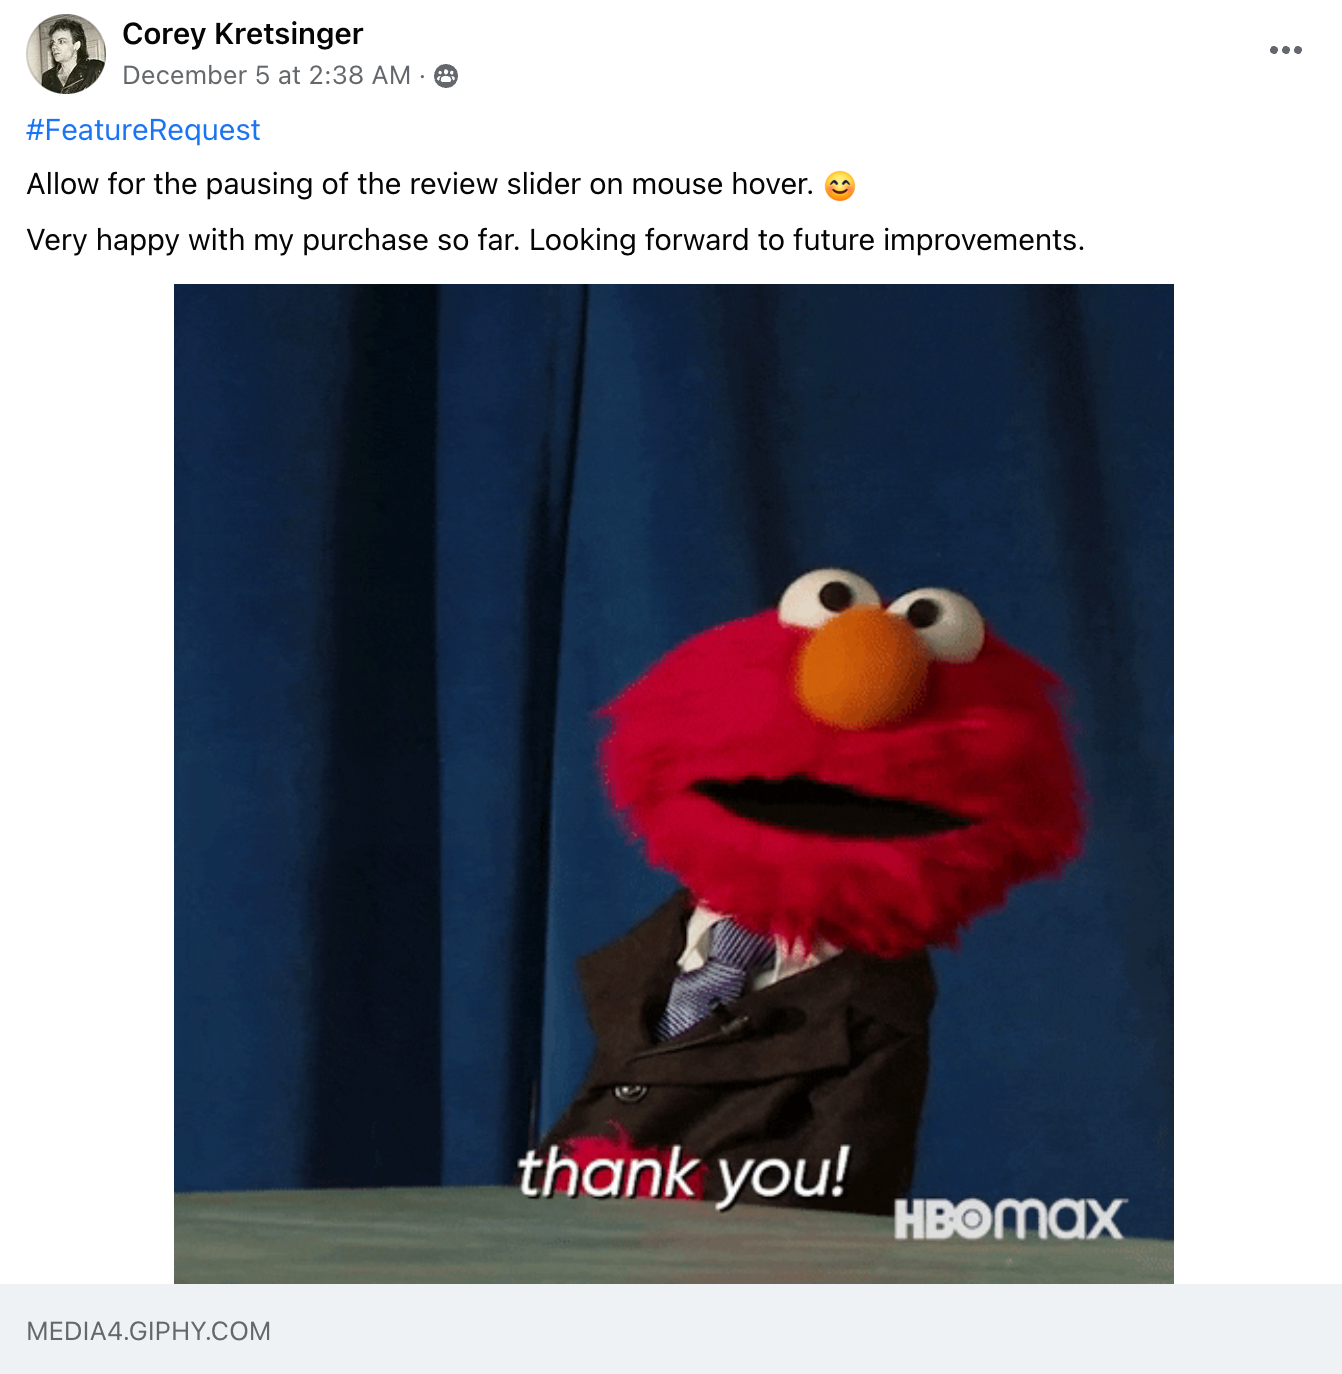
Task: Click the 'Very happy with my purchase' sentence
Action: (555, 240)
